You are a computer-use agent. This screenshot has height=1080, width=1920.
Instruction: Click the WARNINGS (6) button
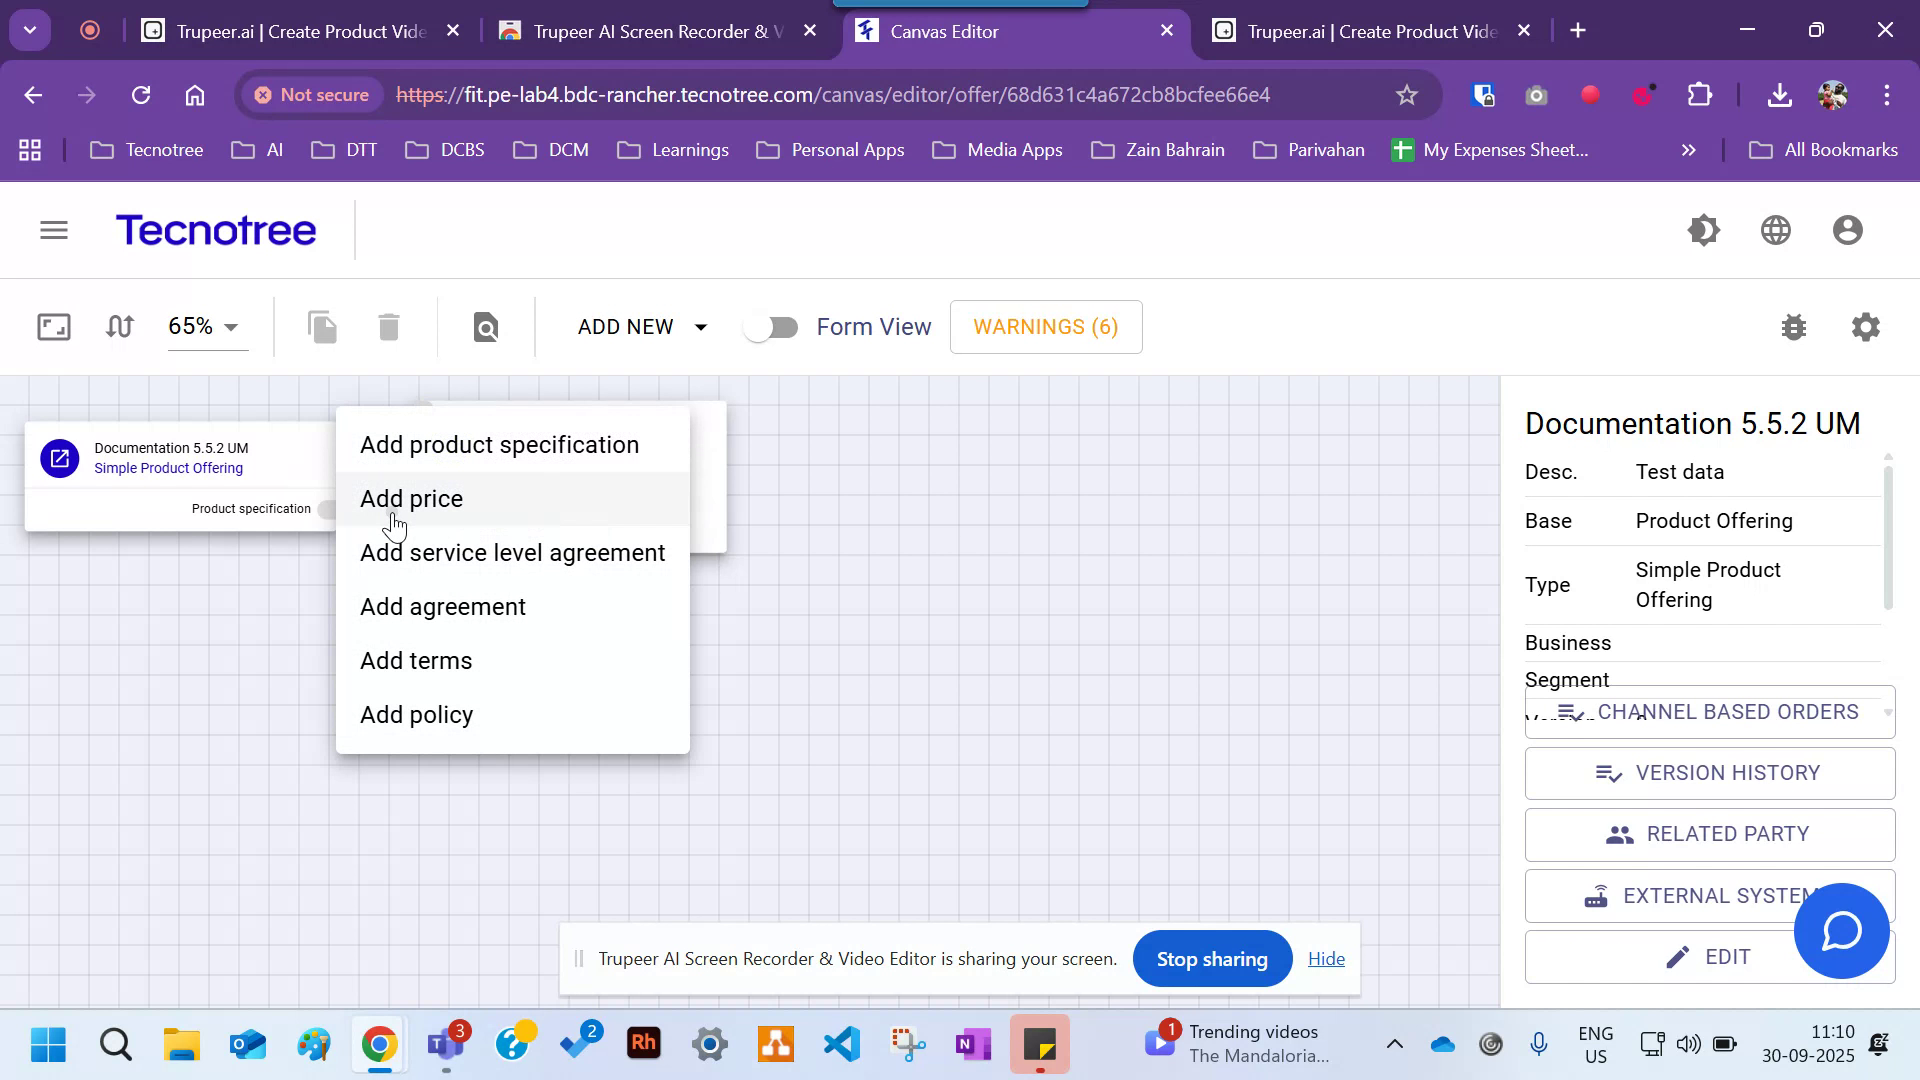[x=1046, y=327]
